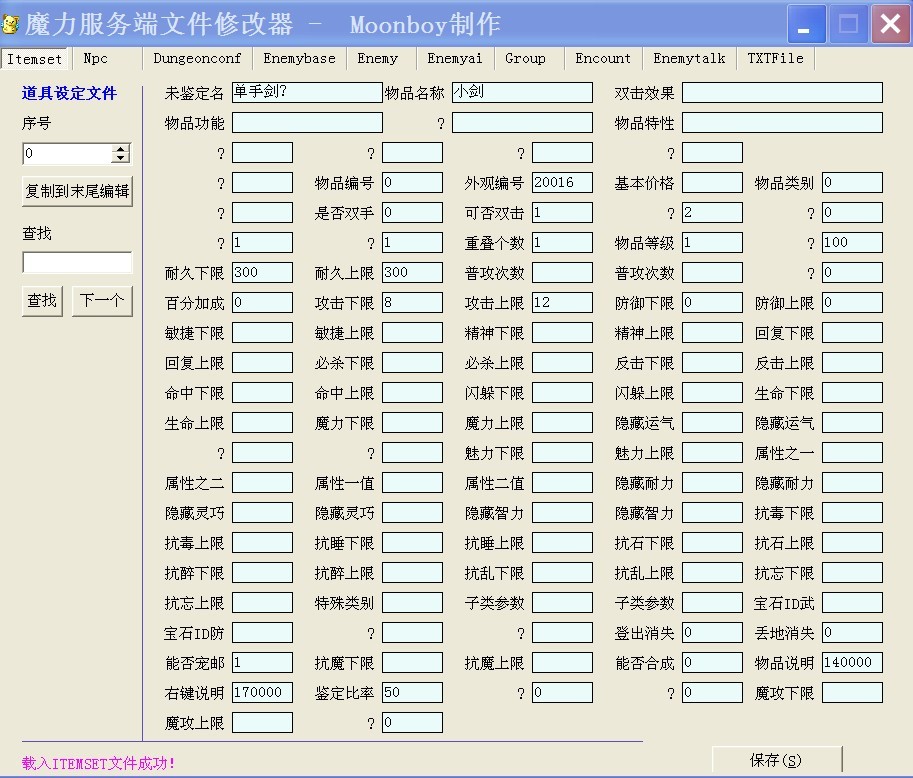Click the 查找 search button
The image size is (913, 778).
point(42,300)
